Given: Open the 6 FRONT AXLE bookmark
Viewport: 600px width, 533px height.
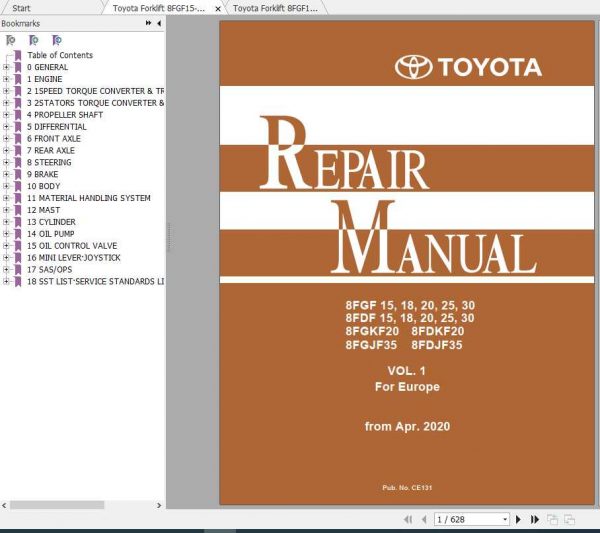Looking at the screenshot, I should 54,139.
